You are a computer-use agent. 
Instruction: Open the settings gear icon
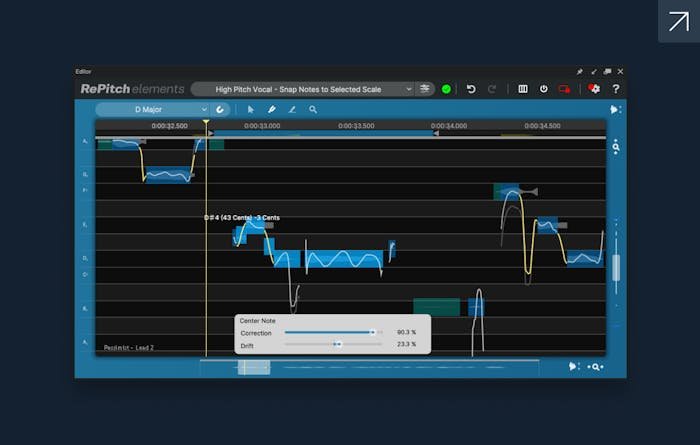pyautogui.click(x=594, y=89)
